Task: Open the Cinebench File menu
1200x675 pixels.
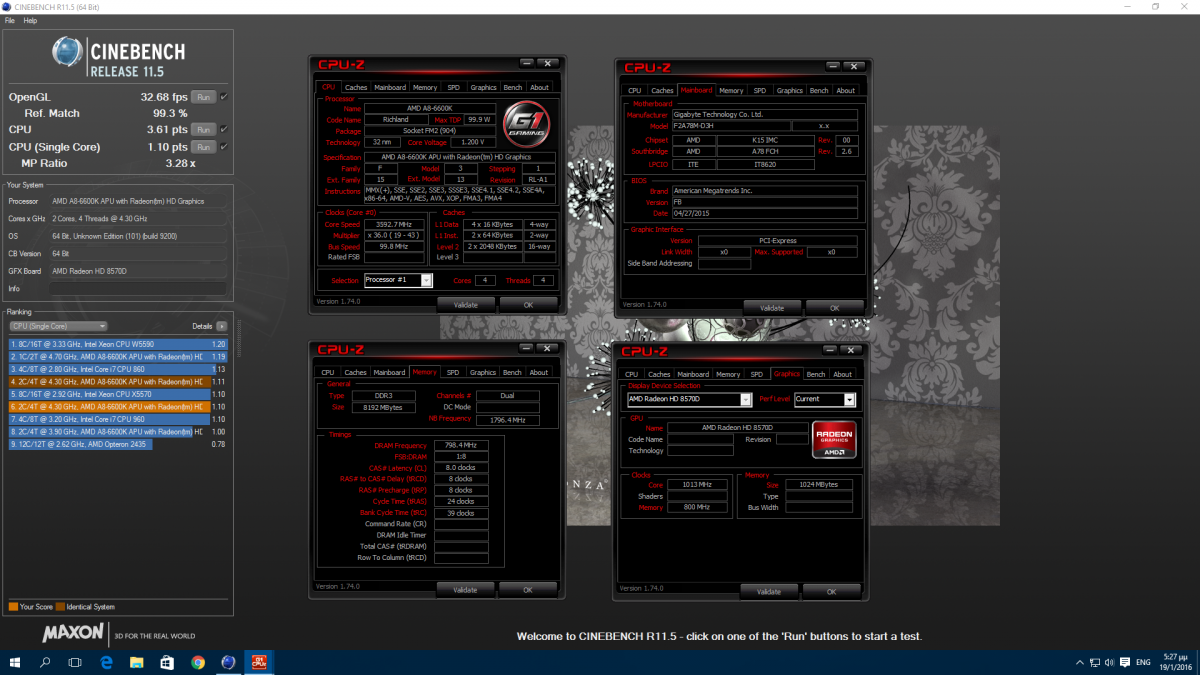Action: [x=9, y=20]
